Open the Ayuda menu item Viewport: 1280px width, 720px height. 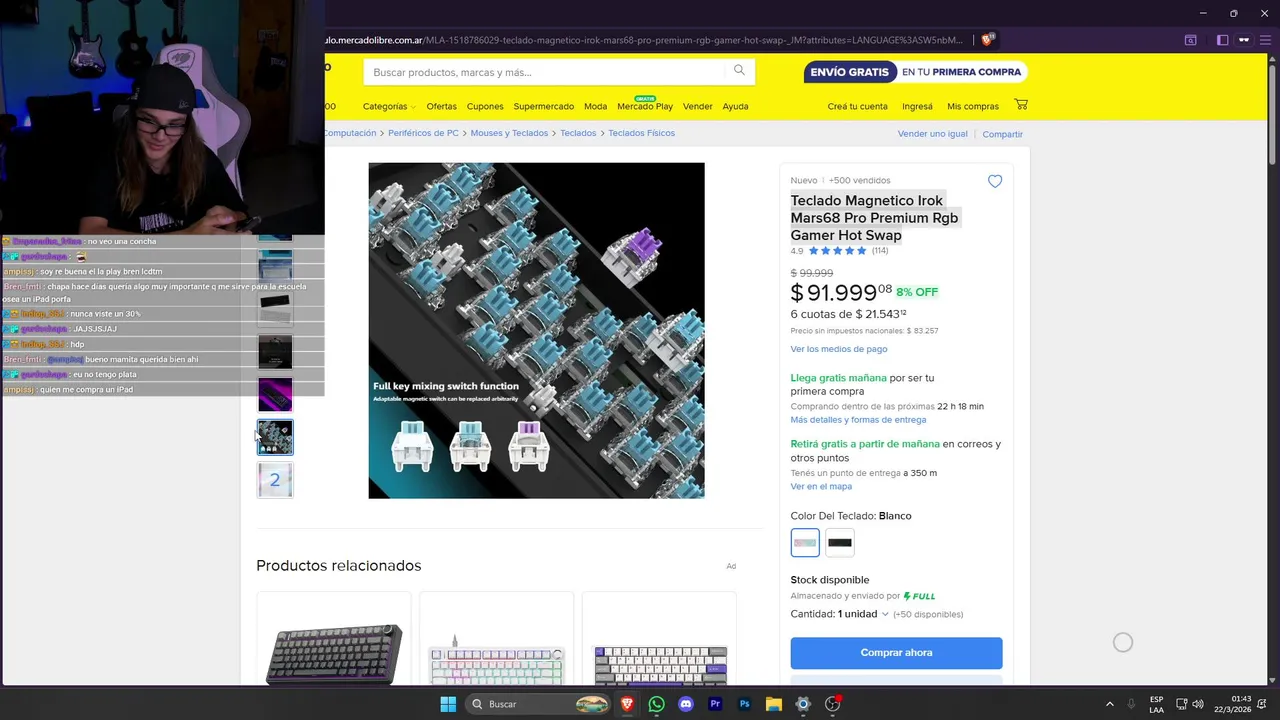(735, 106)
